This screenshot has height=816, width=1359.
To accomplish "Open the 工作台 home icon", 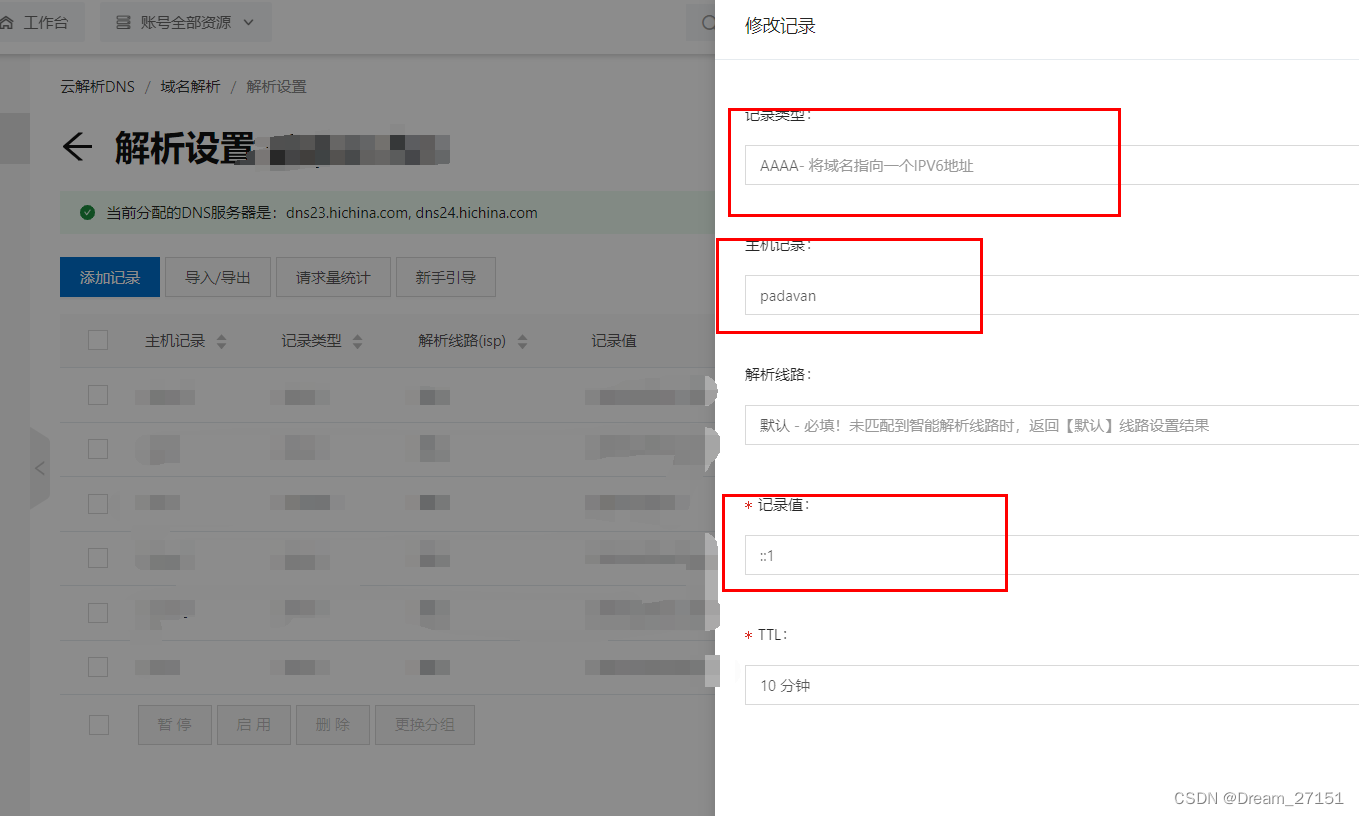I will (x=8, y=22).
